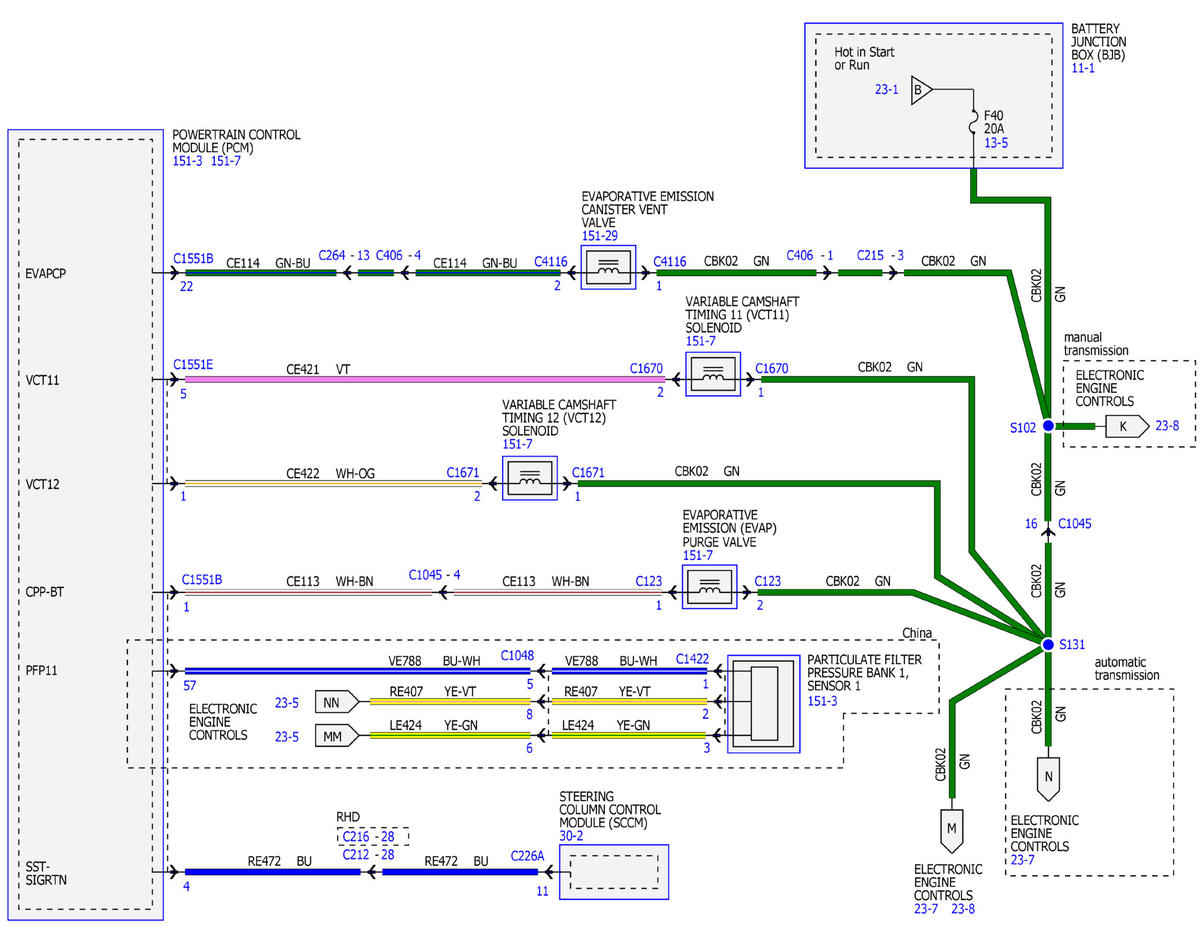Viewport: 1200px width, 927px height.
Task: Click the EVAP Purge Valve coil symbol
Action: pos(709,589)
